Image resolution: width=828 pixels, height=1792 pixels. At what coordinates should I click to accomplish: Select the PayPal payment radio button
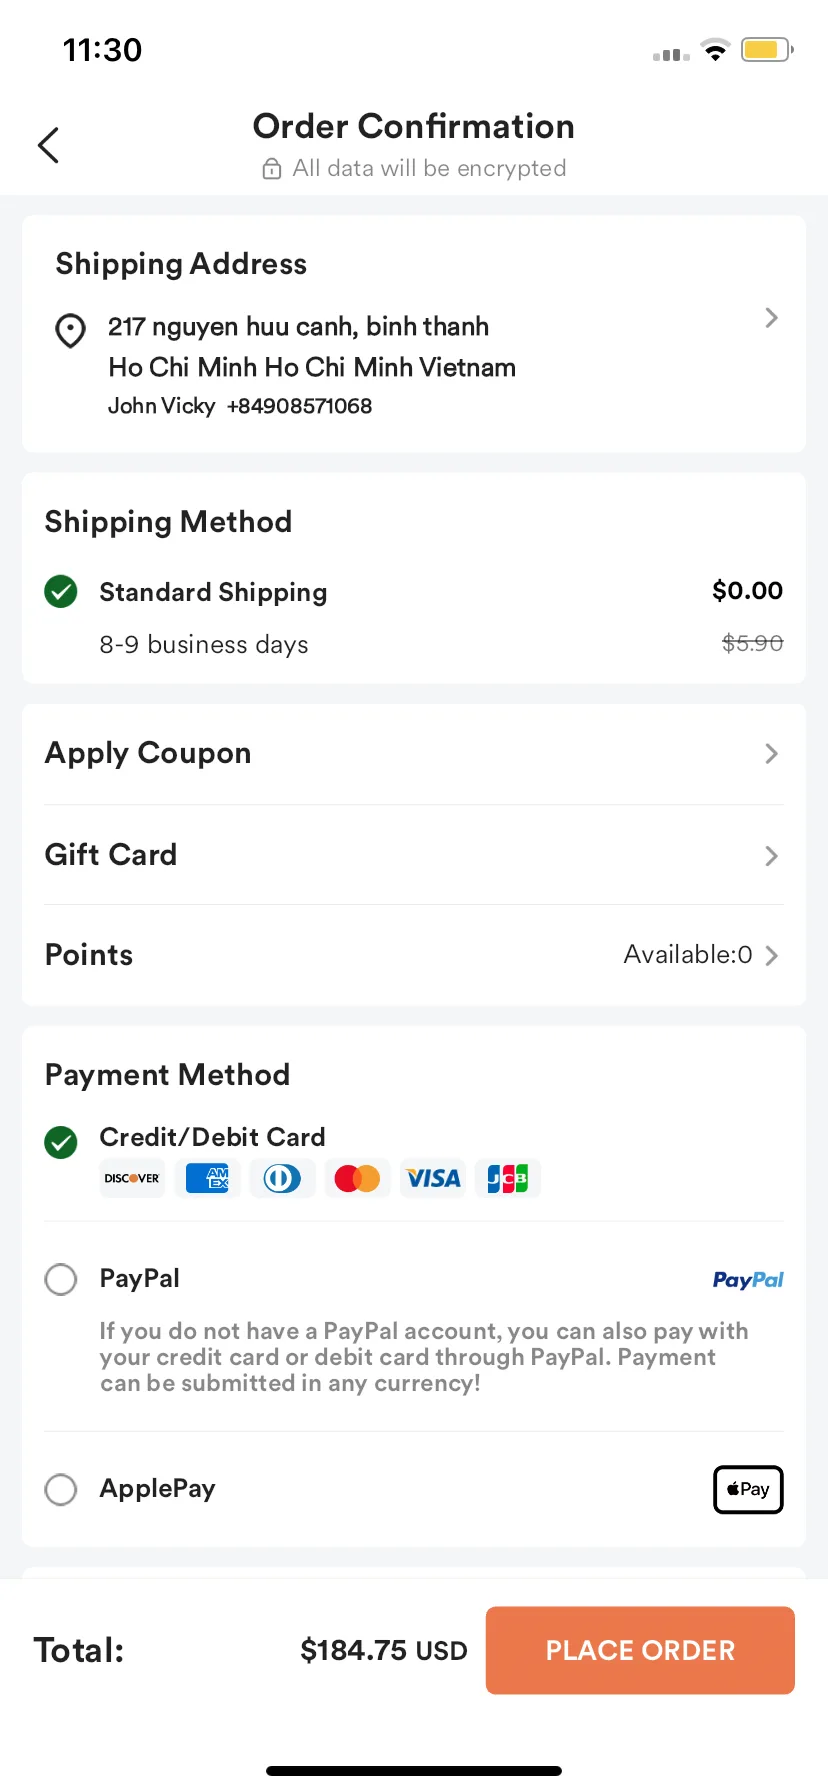pos(61,1279)
